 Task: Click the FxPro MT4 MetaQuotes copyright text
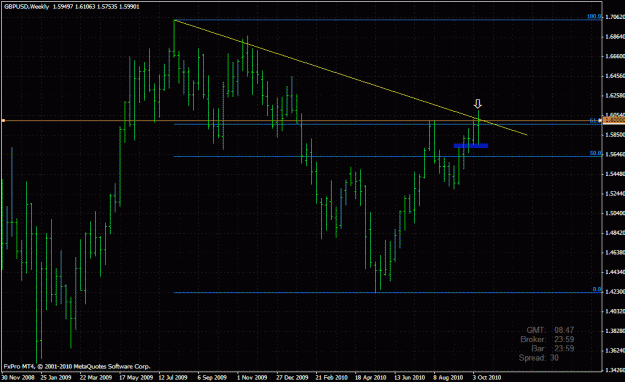[x=77, y=366]
